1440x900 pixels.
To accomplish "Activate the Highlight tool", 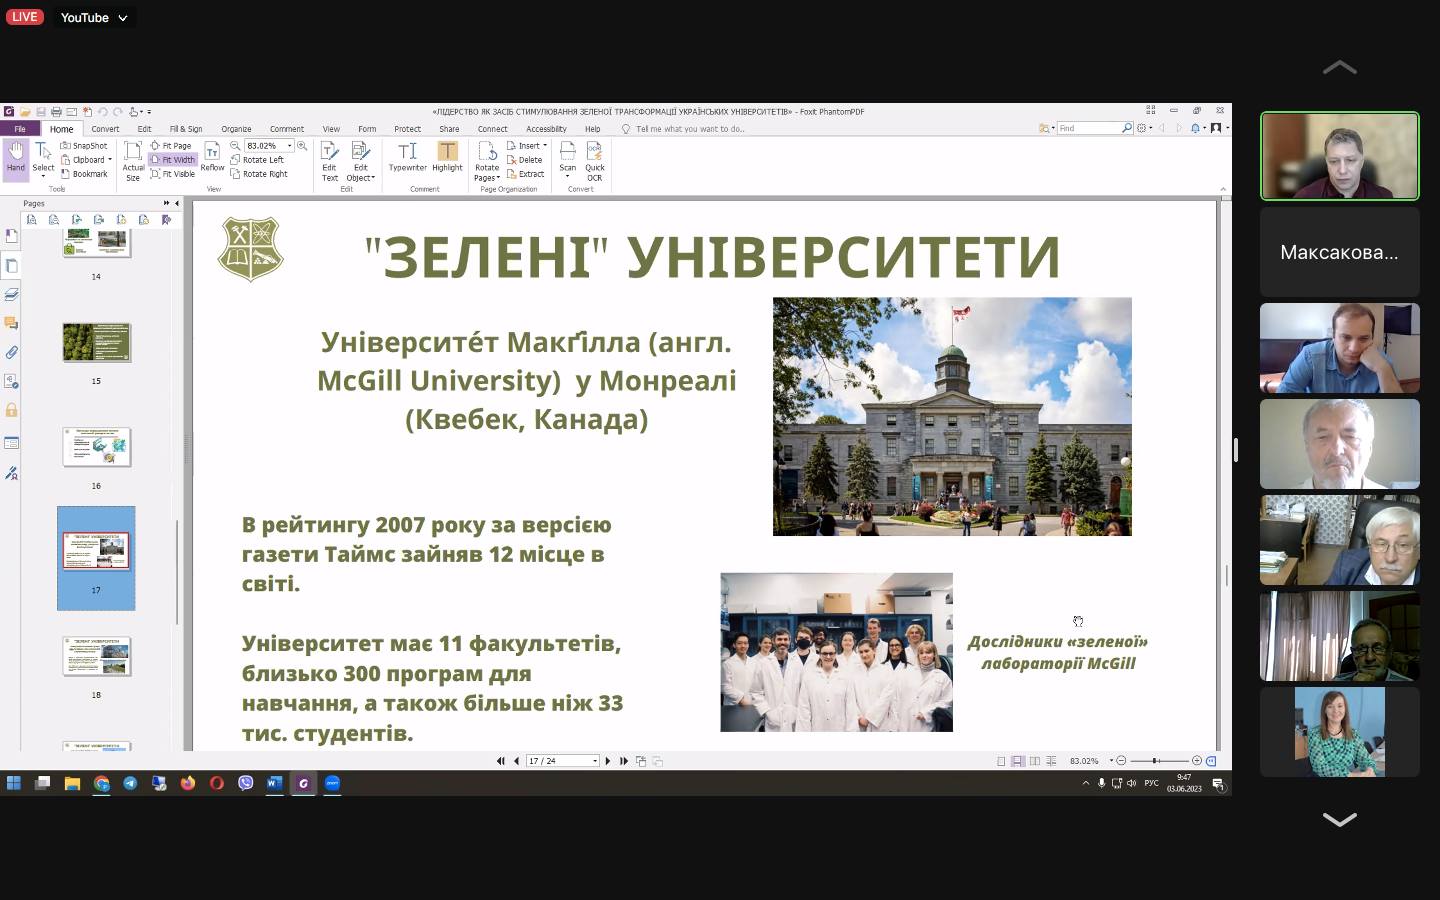I will (x=447, y=157).
